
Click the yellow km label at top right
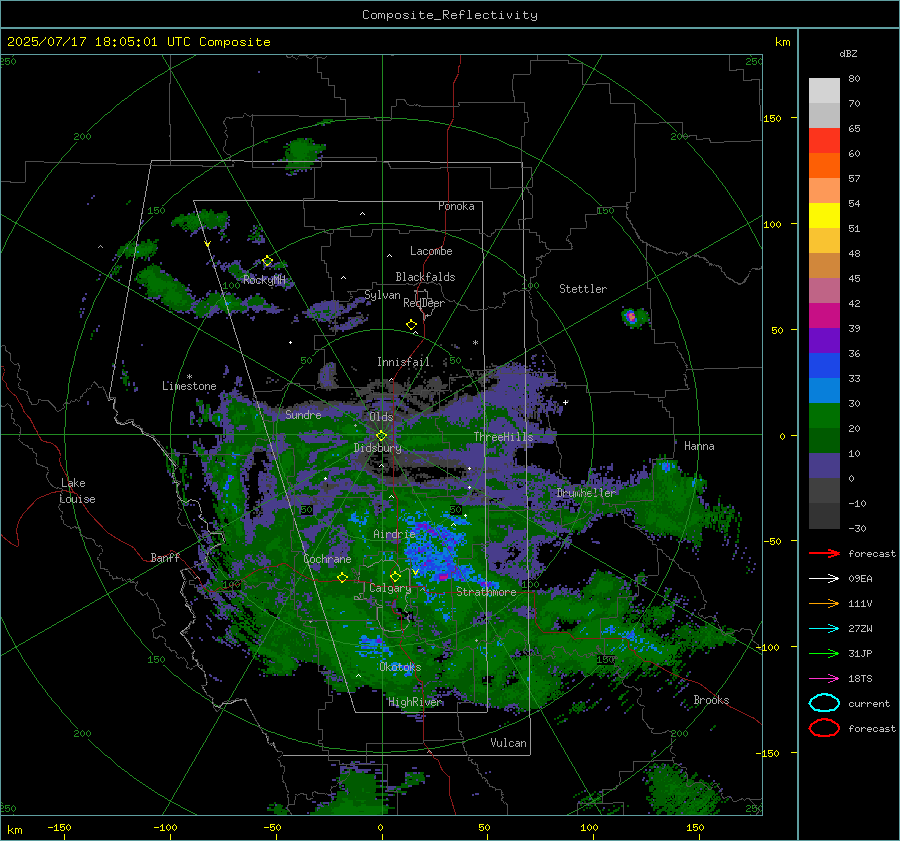coord(782,42)
